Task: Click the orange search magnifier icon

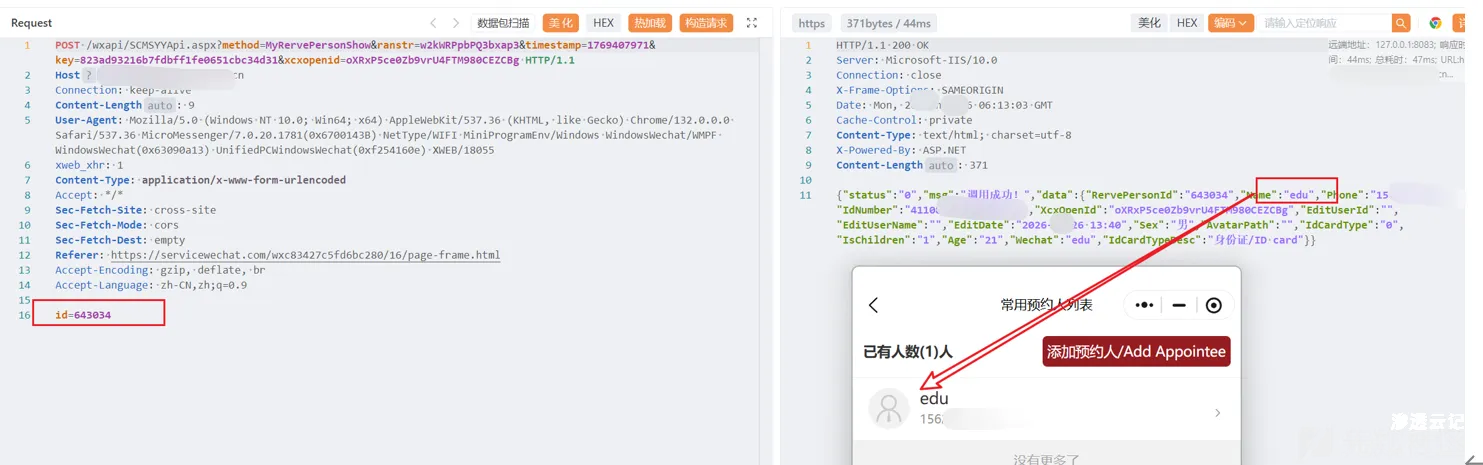Action: pos(1401,23)
